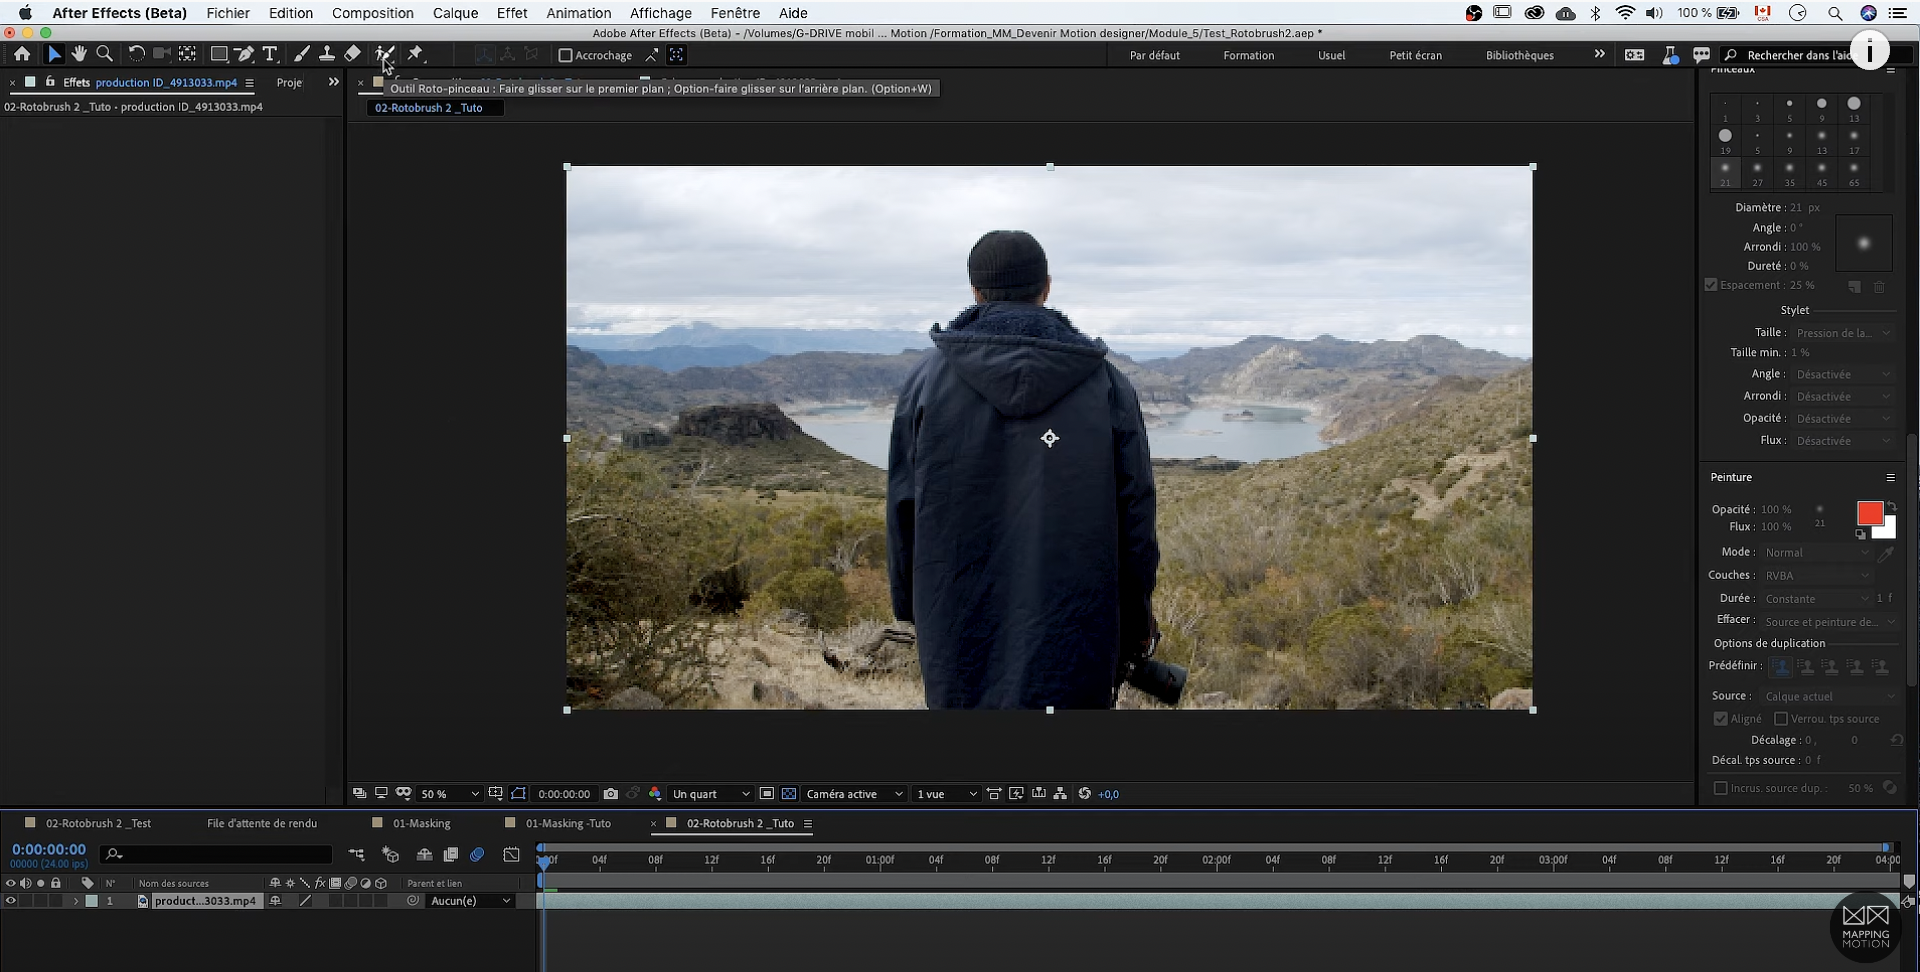Image resolution: width=1920 pixels, height=972 pixels.
Task: Open the Bibliothèques workspace
Action: coord(1519,55)
